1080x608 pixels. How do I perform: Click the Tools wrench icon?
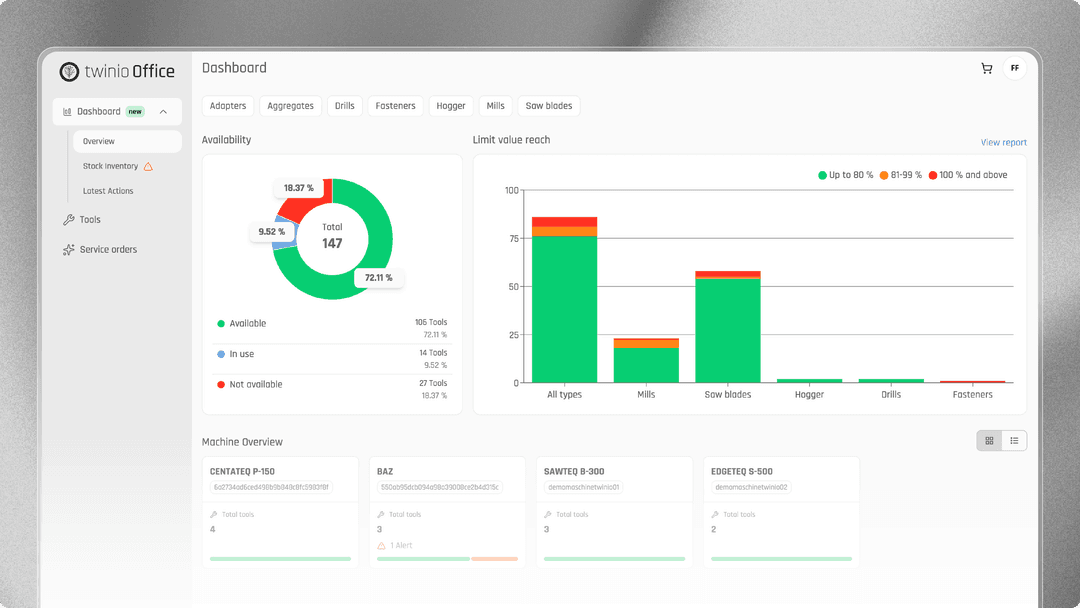coord(68,220)
